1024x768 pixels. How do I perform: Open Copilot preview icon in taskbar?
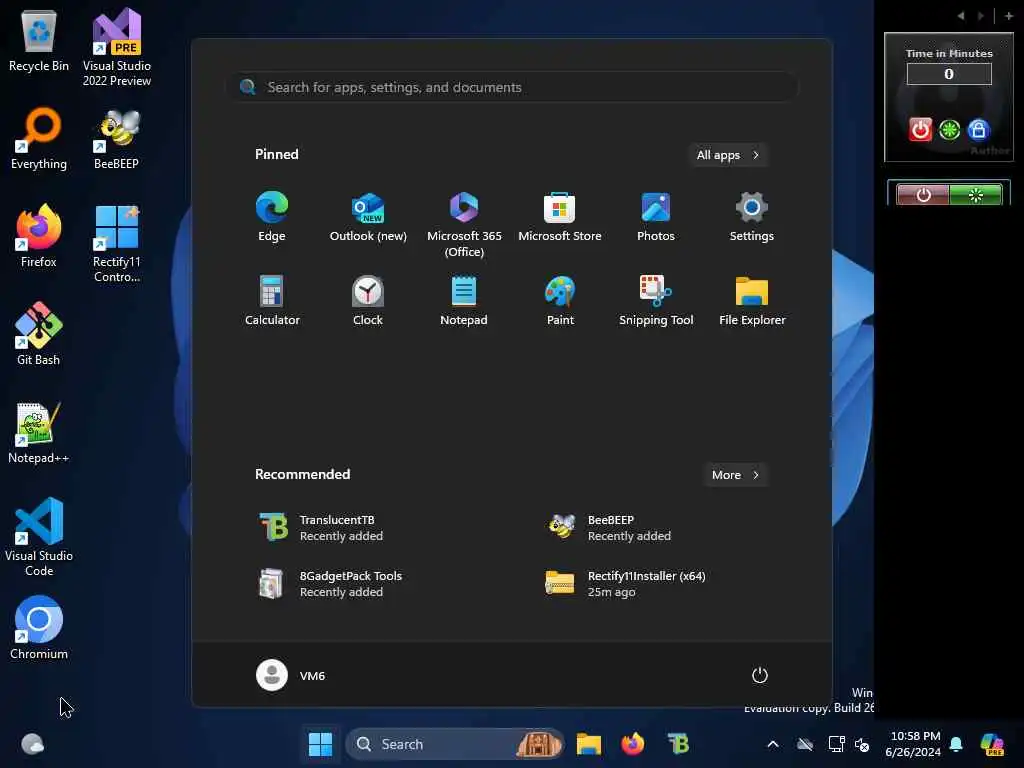tap(992, 744)
